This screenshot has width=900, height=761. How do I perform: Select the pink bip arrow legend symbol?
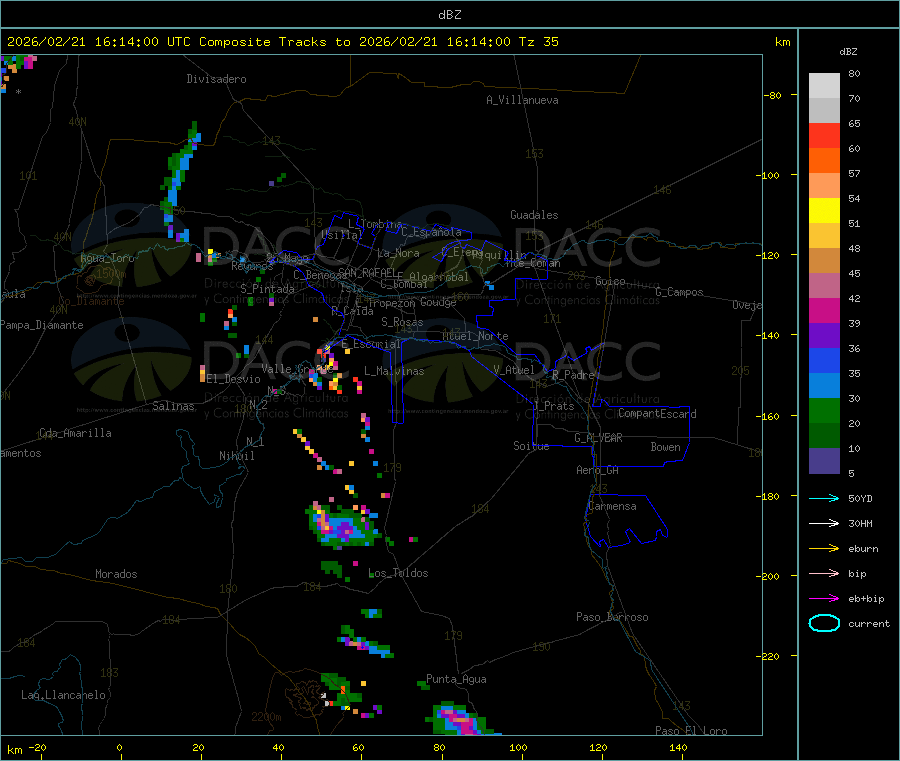824,573
